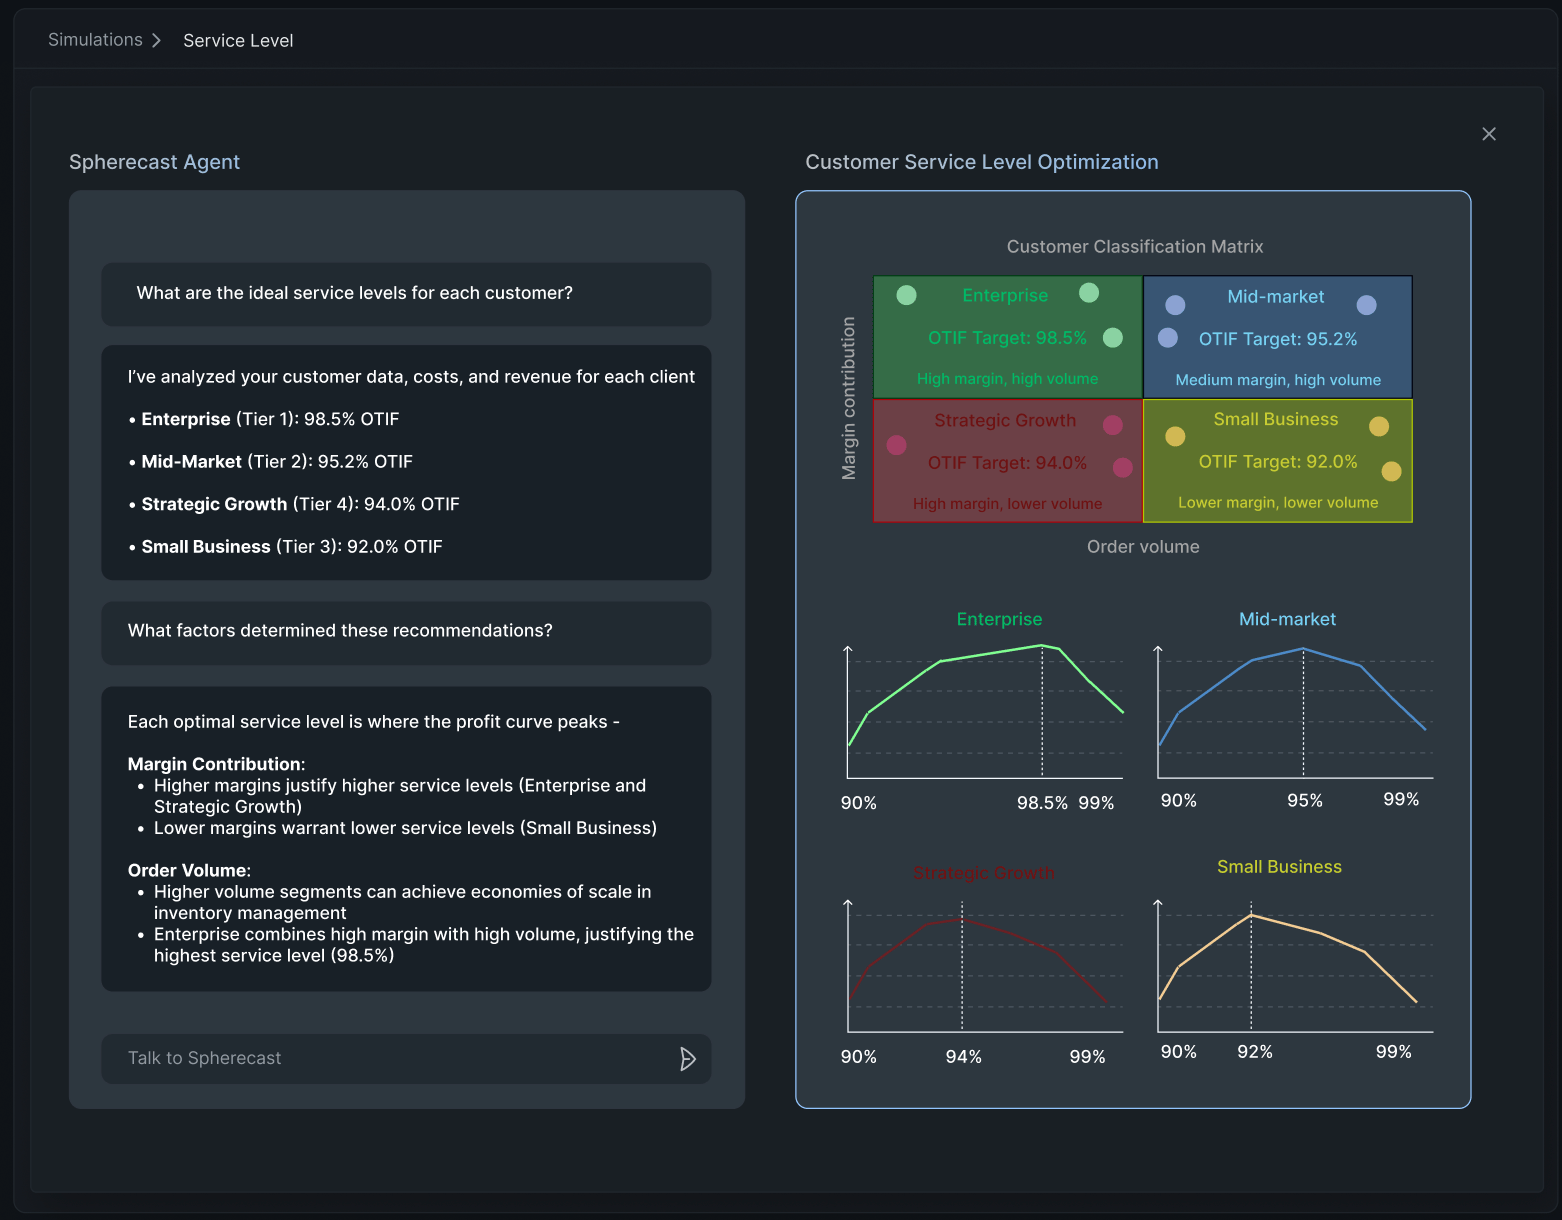
Task: Click the Mid-market profit curve chart title
Action: point(1287,619)
